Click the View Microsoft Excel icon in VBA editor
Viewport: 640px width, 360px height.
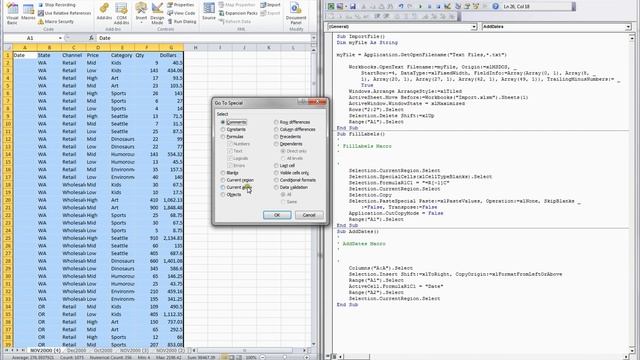point(331,7)
